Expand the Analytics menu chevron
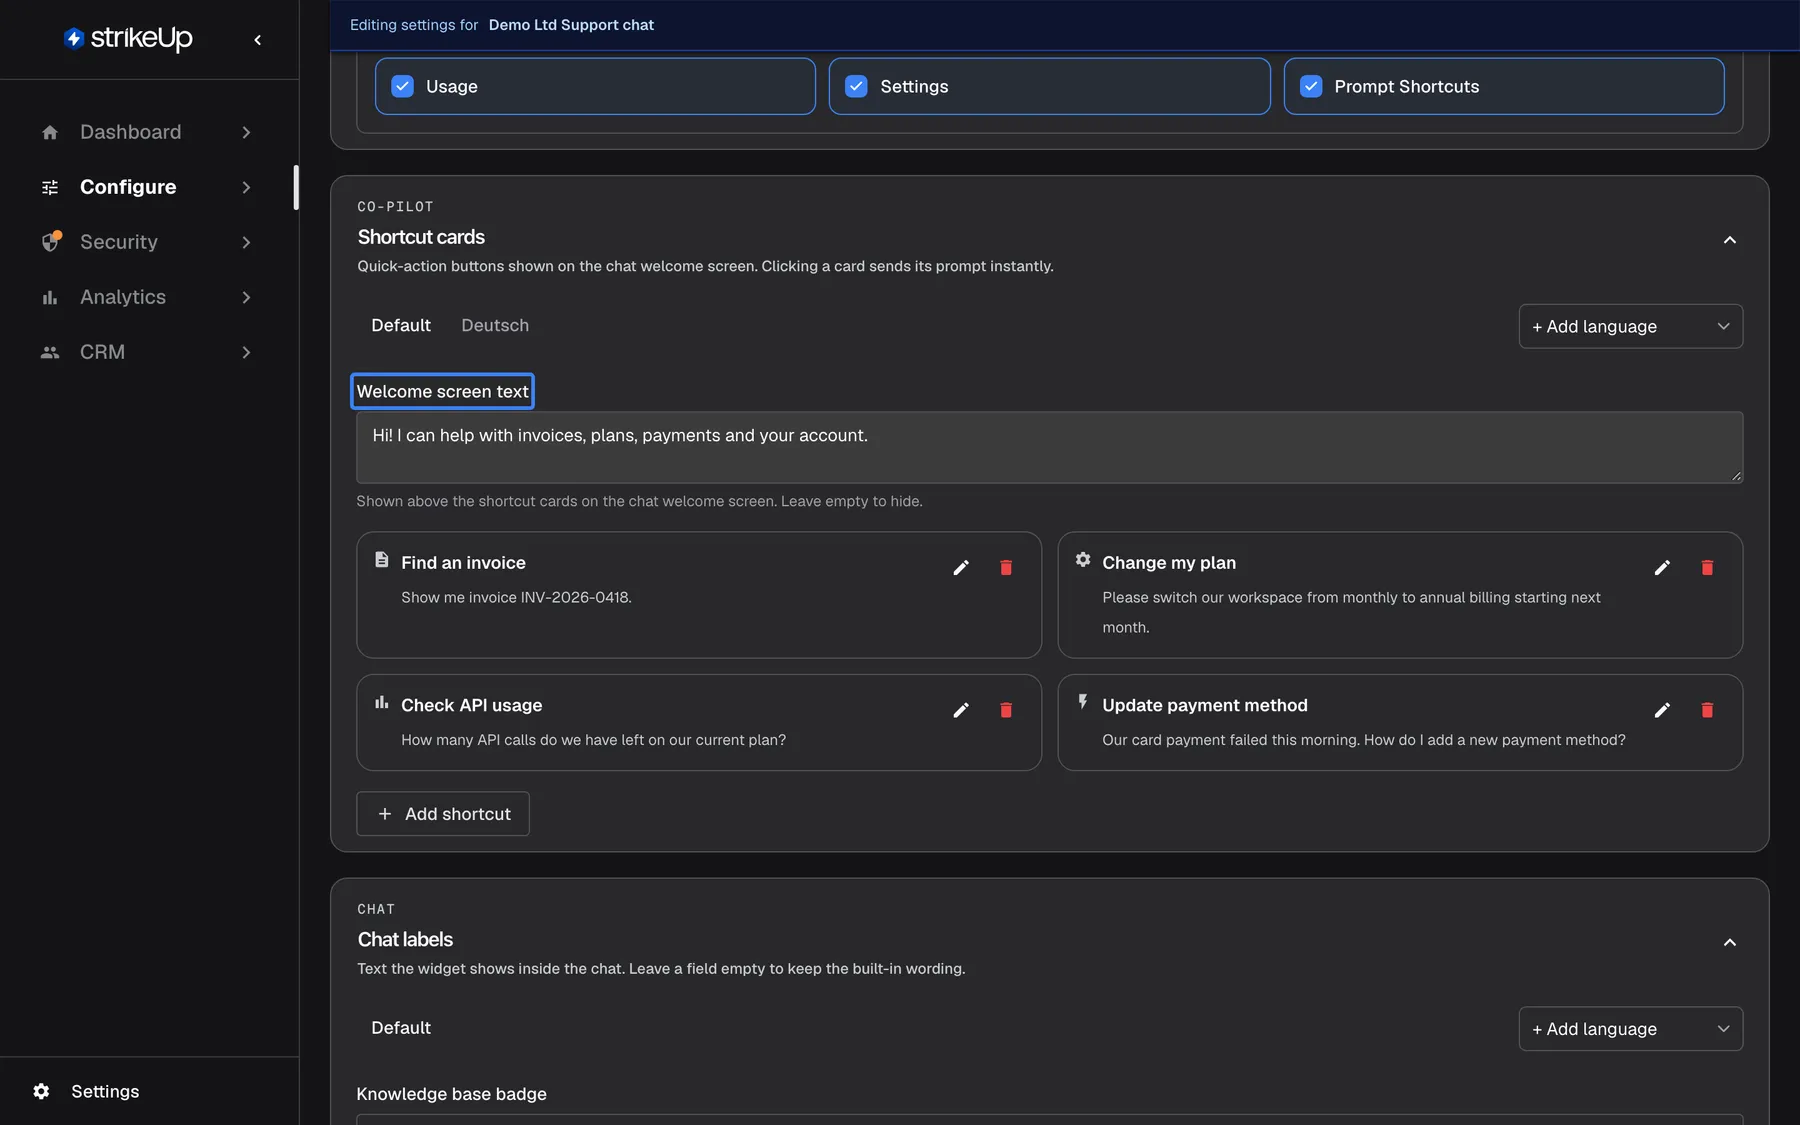Screen dimensions: 1800x1125 (x=246, y=297)
